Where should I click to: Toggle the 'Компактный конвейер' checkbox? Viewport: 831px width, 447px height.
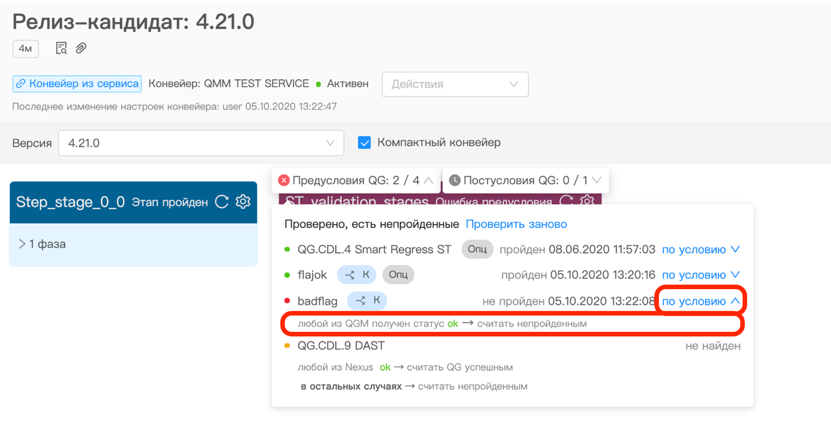(x=364, y=143)
